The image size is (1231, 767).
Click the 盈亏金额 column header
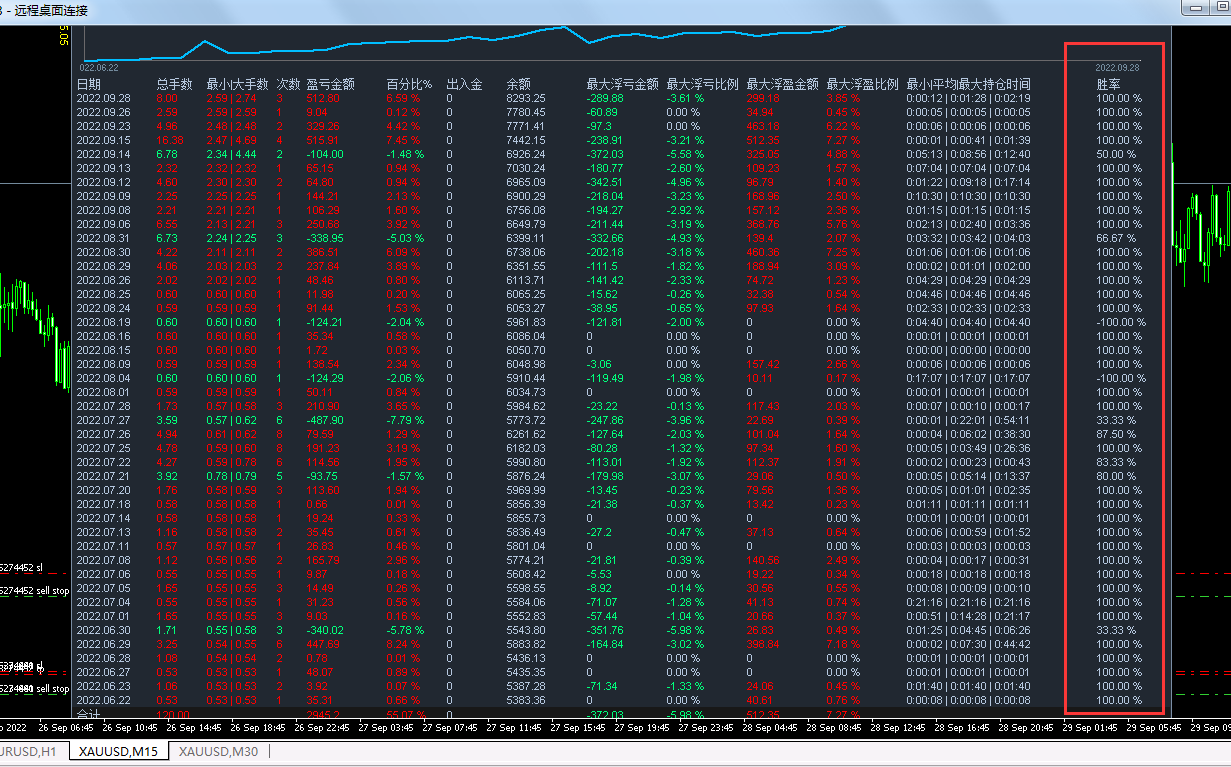[x=330, y=84]
